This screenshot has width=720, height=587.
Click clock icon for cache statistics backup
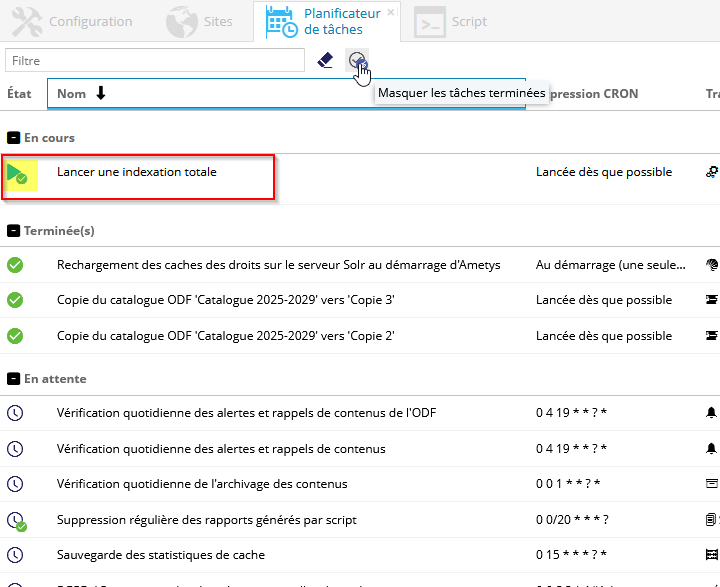(x=15, y=555)
